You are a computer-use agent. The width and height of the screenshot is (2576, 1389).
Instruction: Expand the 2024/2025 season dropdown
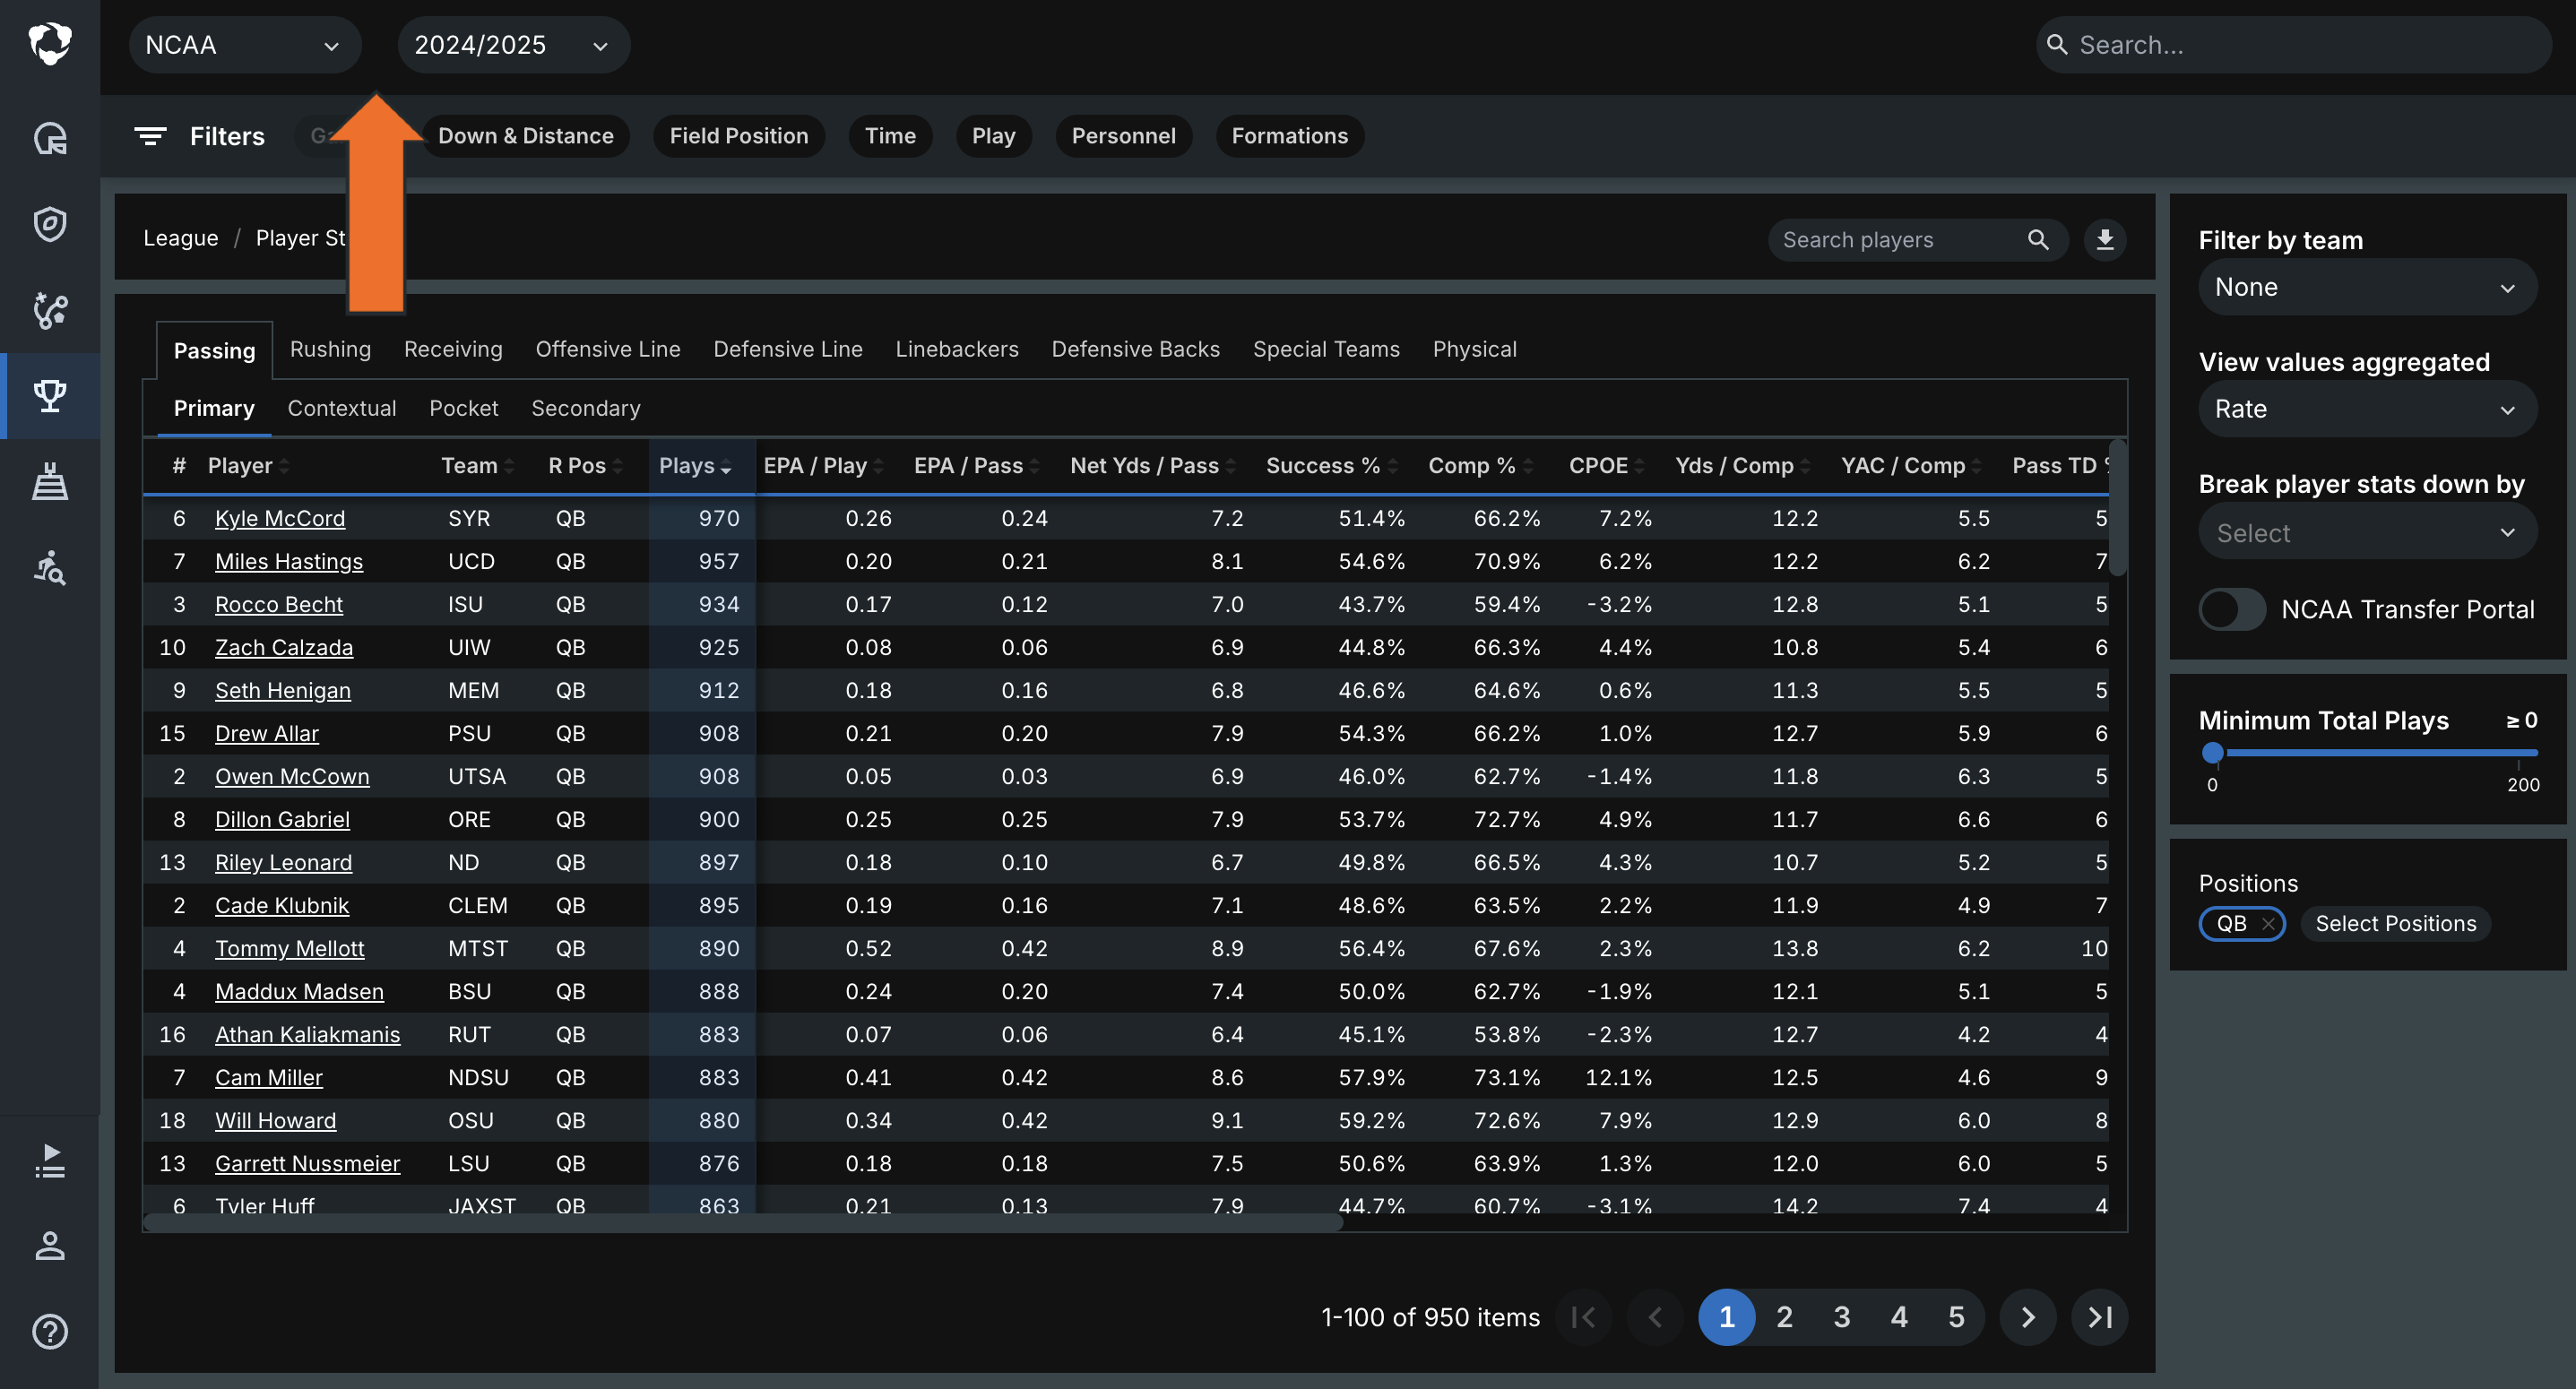coord(513,45)
